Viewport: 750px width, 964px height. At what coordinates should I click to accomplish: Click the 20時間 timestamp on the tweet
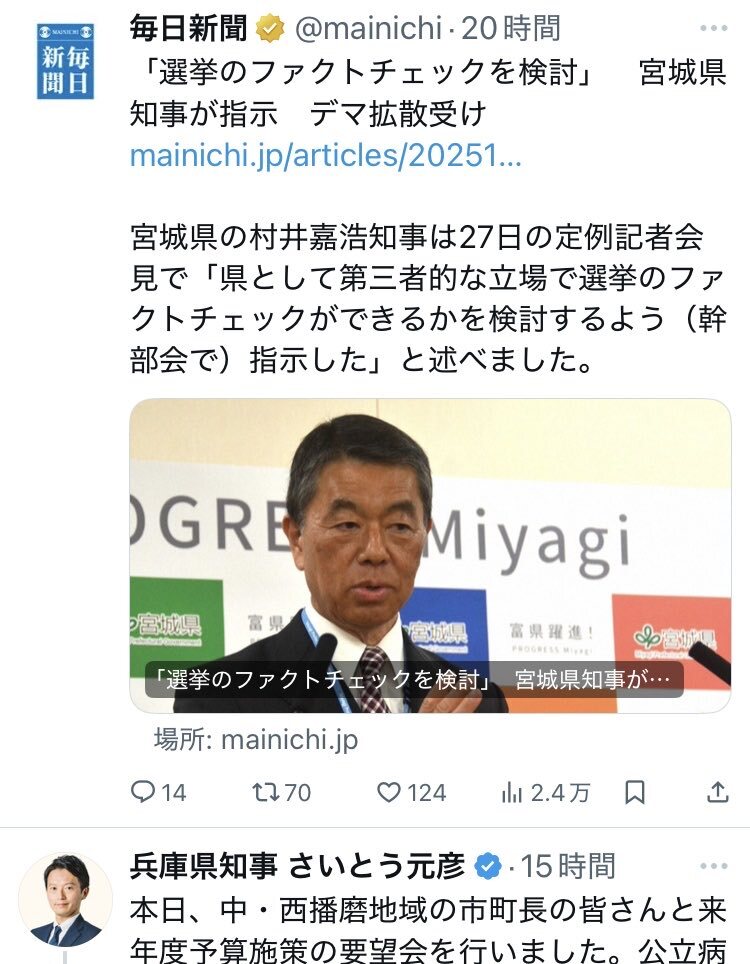511,28
